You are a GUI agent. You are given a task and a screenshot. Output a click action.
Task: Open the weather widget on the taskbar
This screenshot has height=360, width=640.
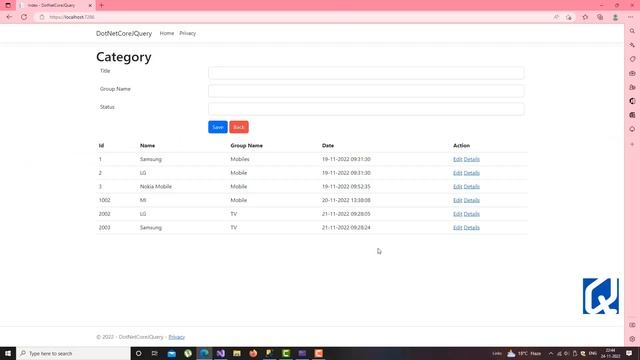(x=524, y=353)
